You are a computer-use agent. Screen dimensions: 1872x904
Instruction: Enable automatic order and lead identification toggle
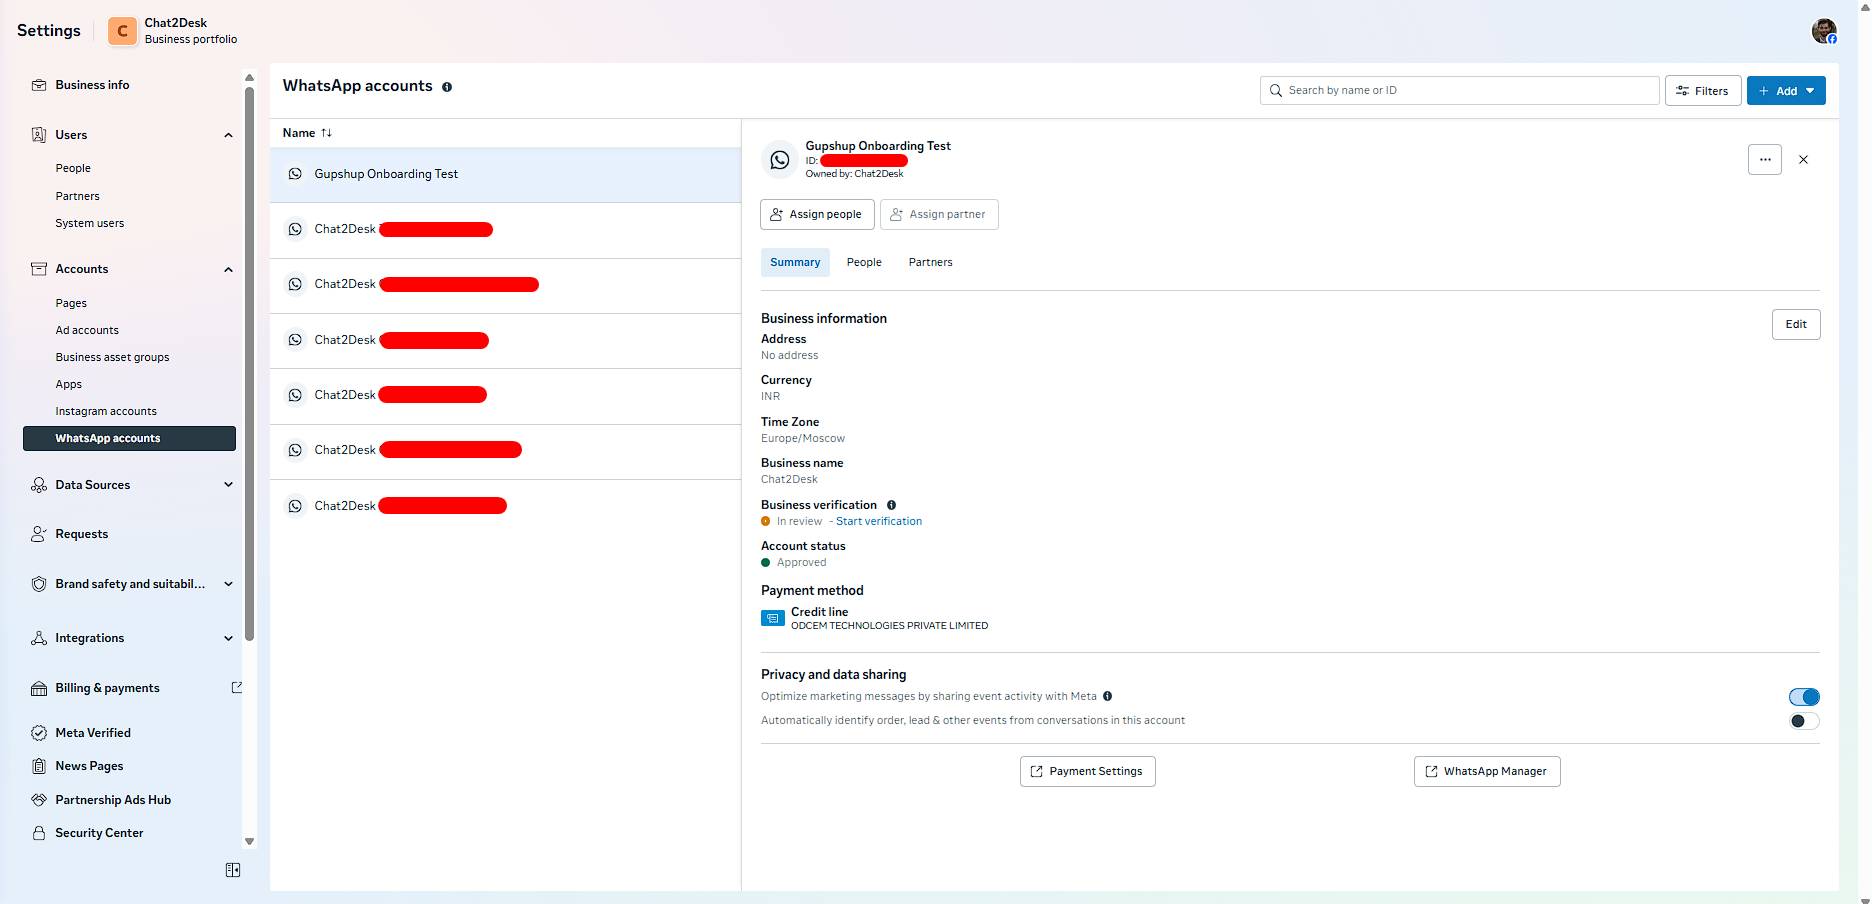click(x=1803, y=721)
